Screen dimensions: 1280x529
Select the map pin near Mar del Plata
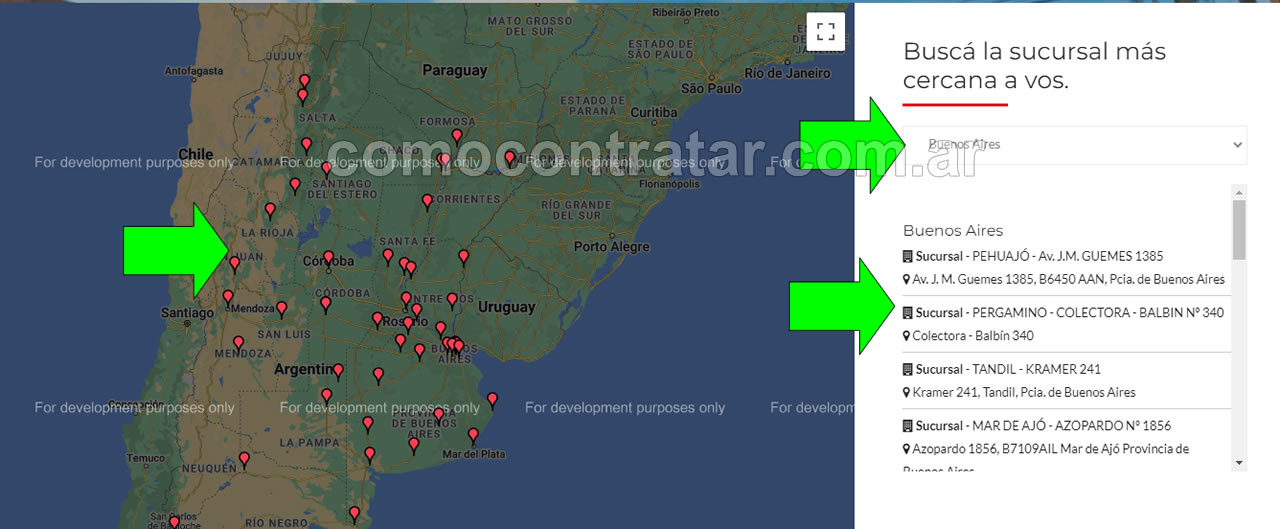point(473,436)
